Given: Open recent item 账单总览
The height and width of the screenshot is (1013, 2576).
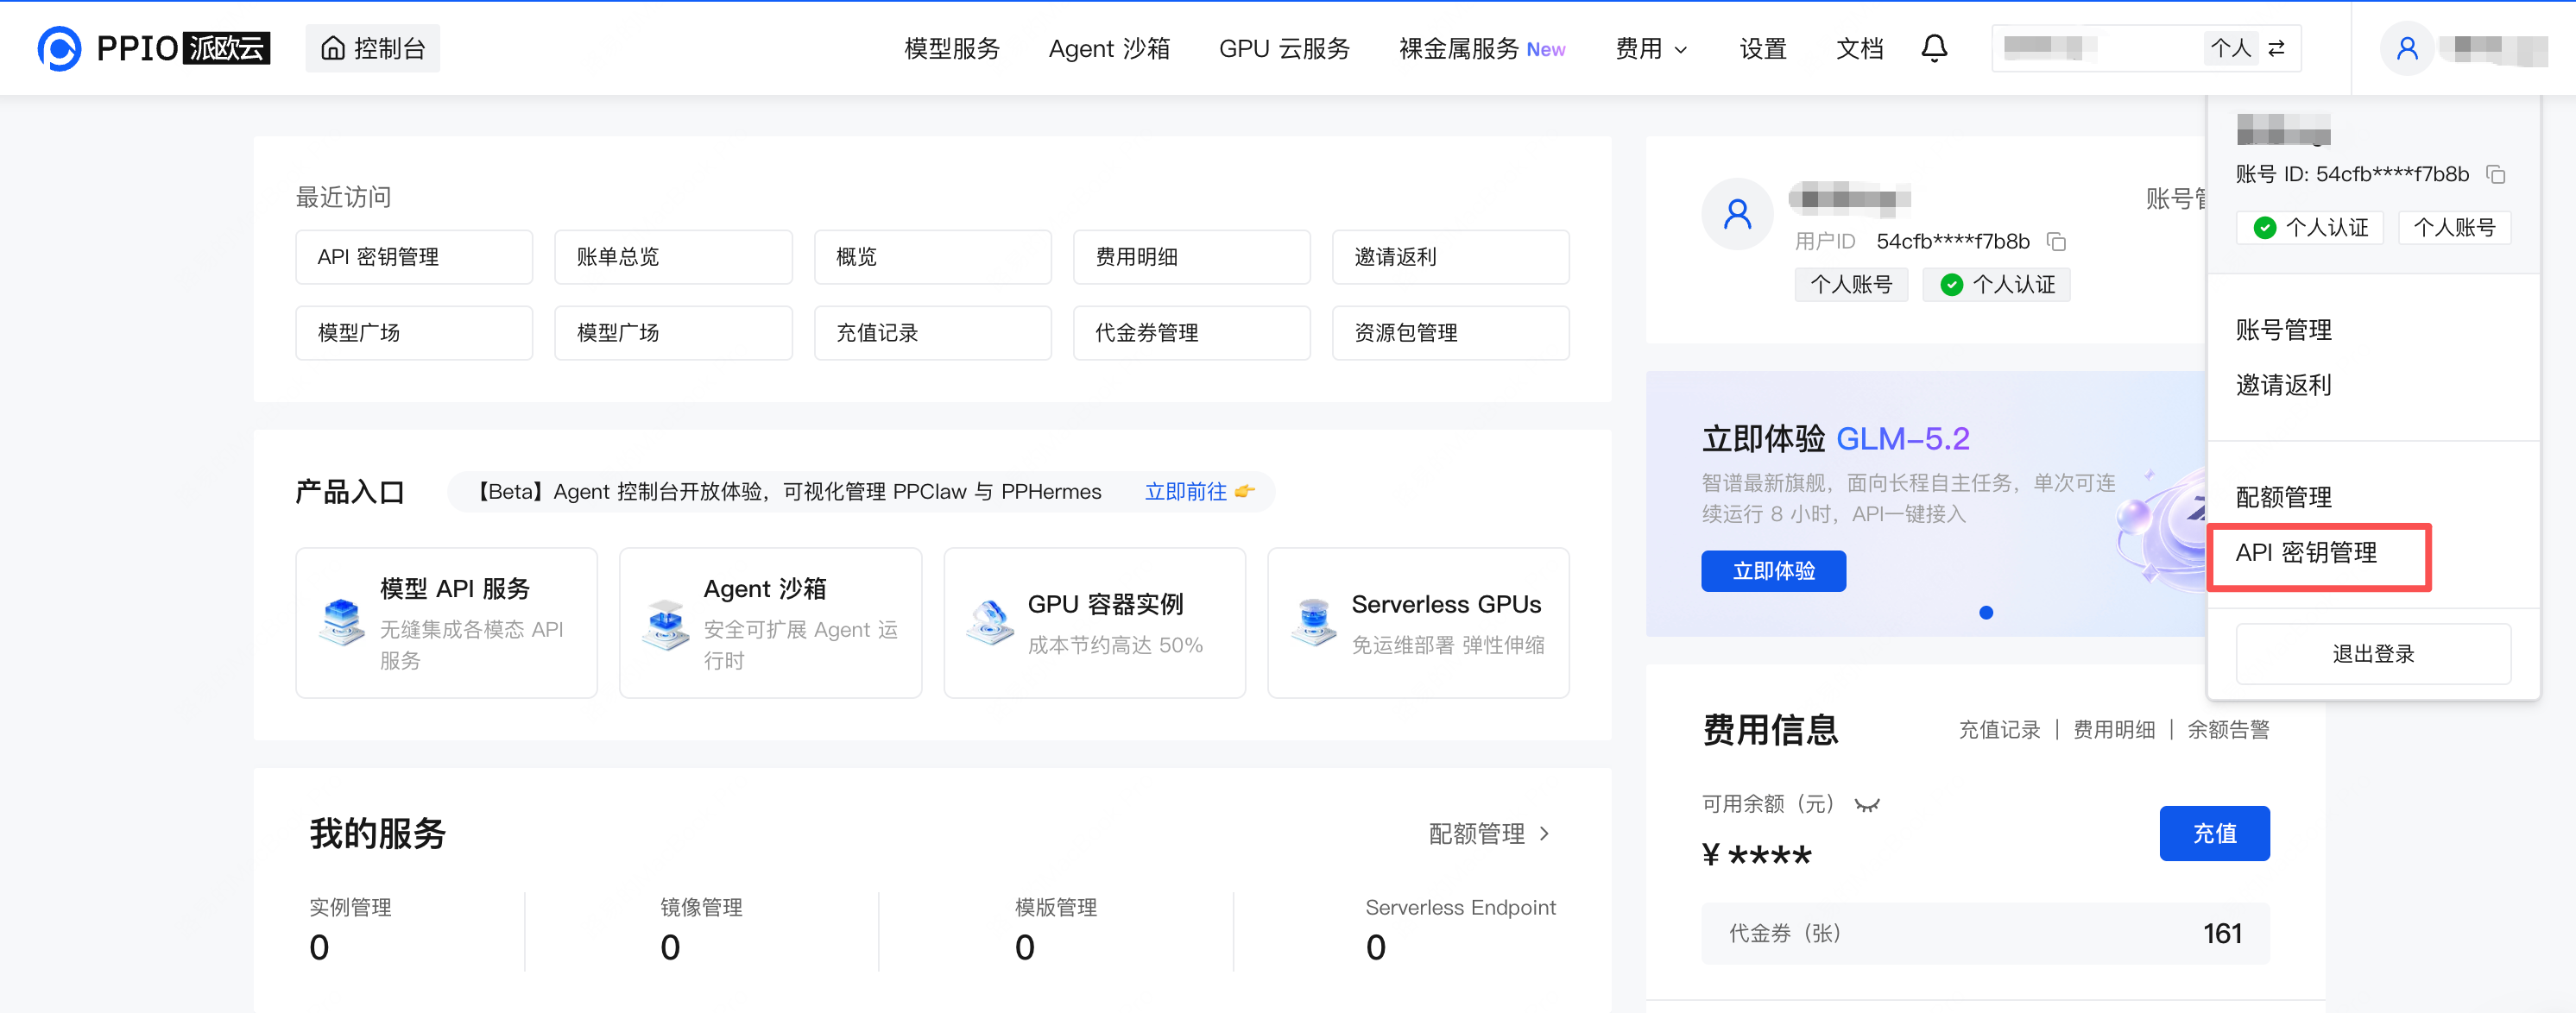Looking at the screenshot, I should [x=673, y=257].
